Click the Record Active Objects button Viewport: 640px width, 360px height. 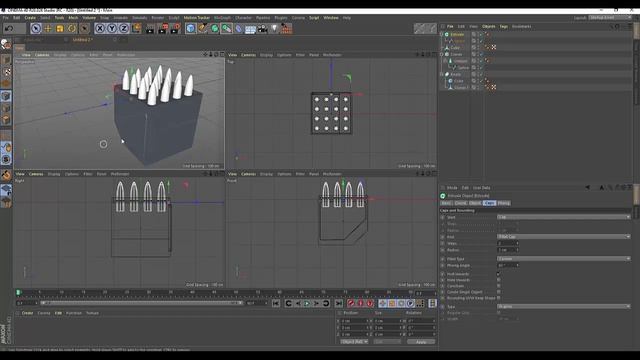(351, 303)
